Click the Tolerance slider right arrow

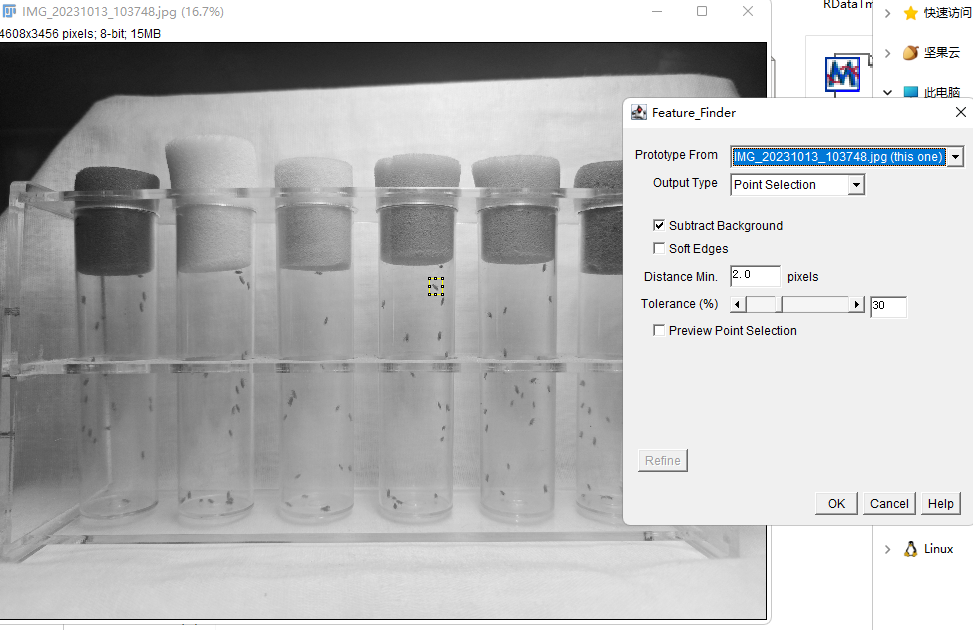856,305
